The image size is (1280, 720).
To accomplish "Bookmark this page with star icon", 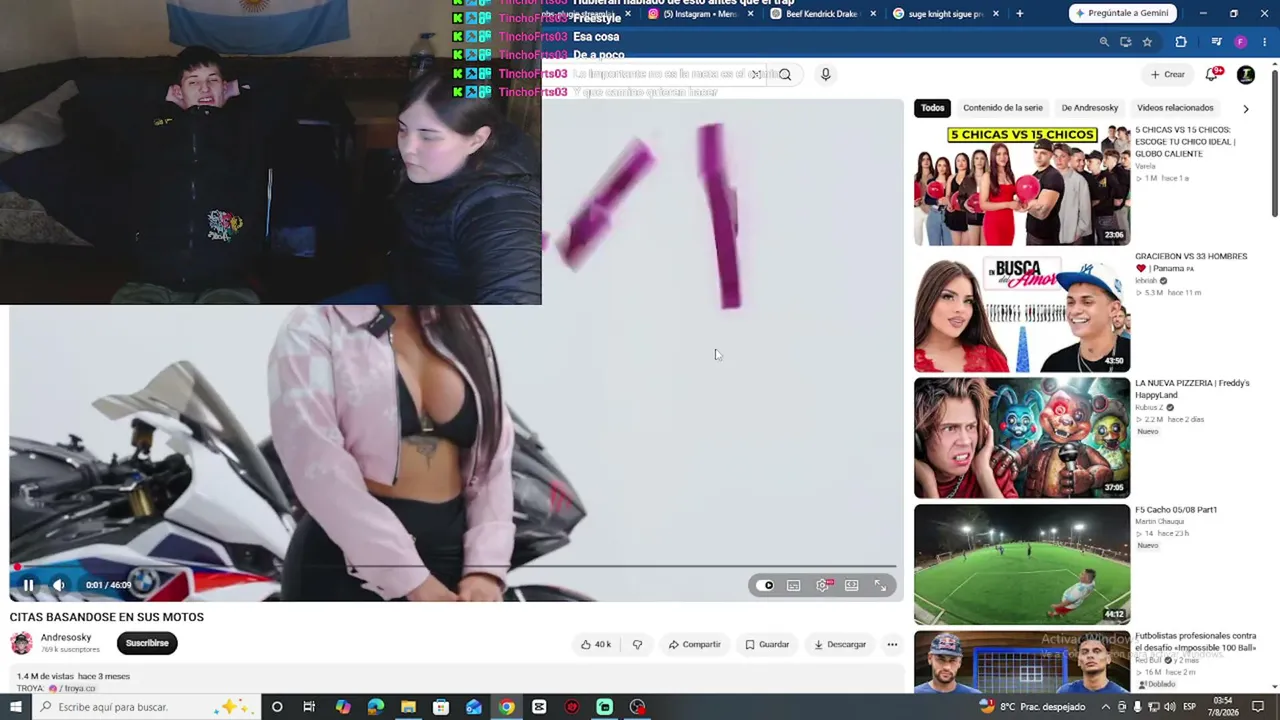I will tap(1147, 42).
